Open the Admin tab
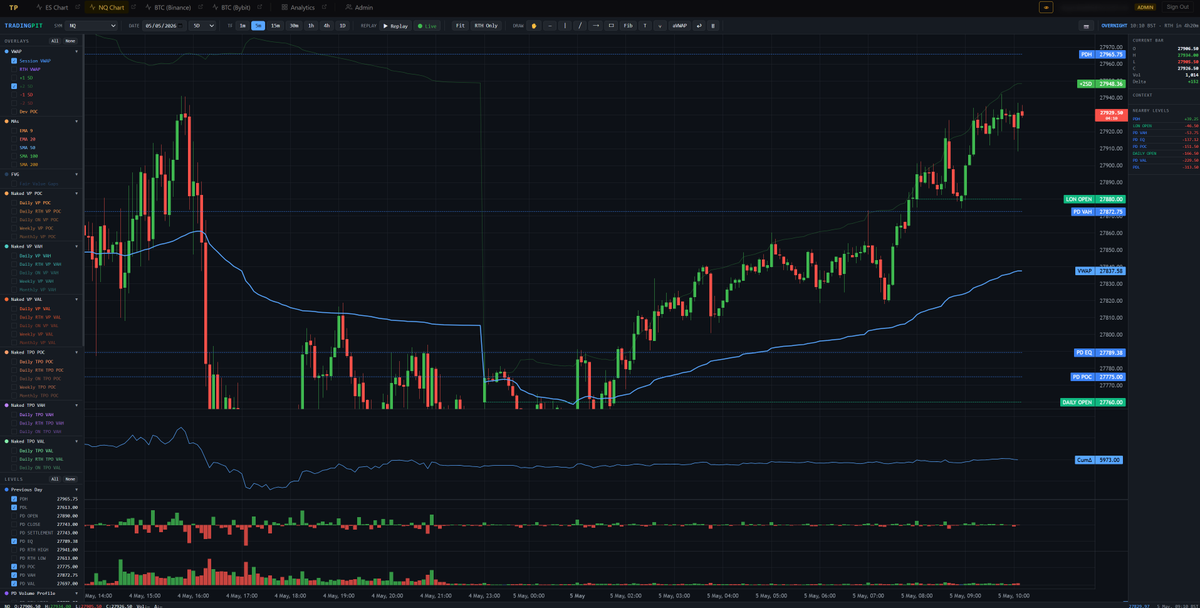Screen dimensions: 1200x608 pyautogui.click(x=360, y=7)
